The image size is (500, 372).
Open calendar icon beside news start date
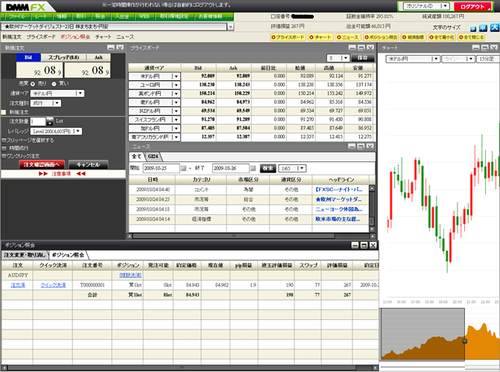(183, 168)
